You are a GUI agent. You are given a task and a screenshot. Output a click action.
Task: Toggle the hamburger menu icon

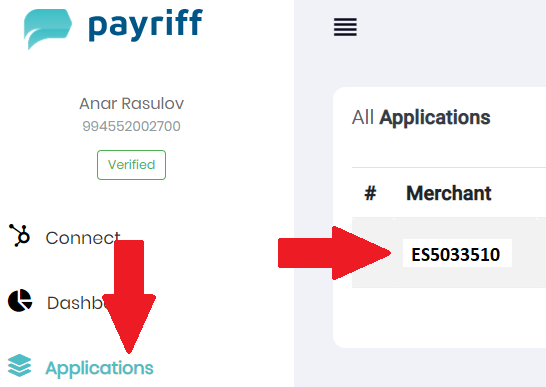[345, 27]
